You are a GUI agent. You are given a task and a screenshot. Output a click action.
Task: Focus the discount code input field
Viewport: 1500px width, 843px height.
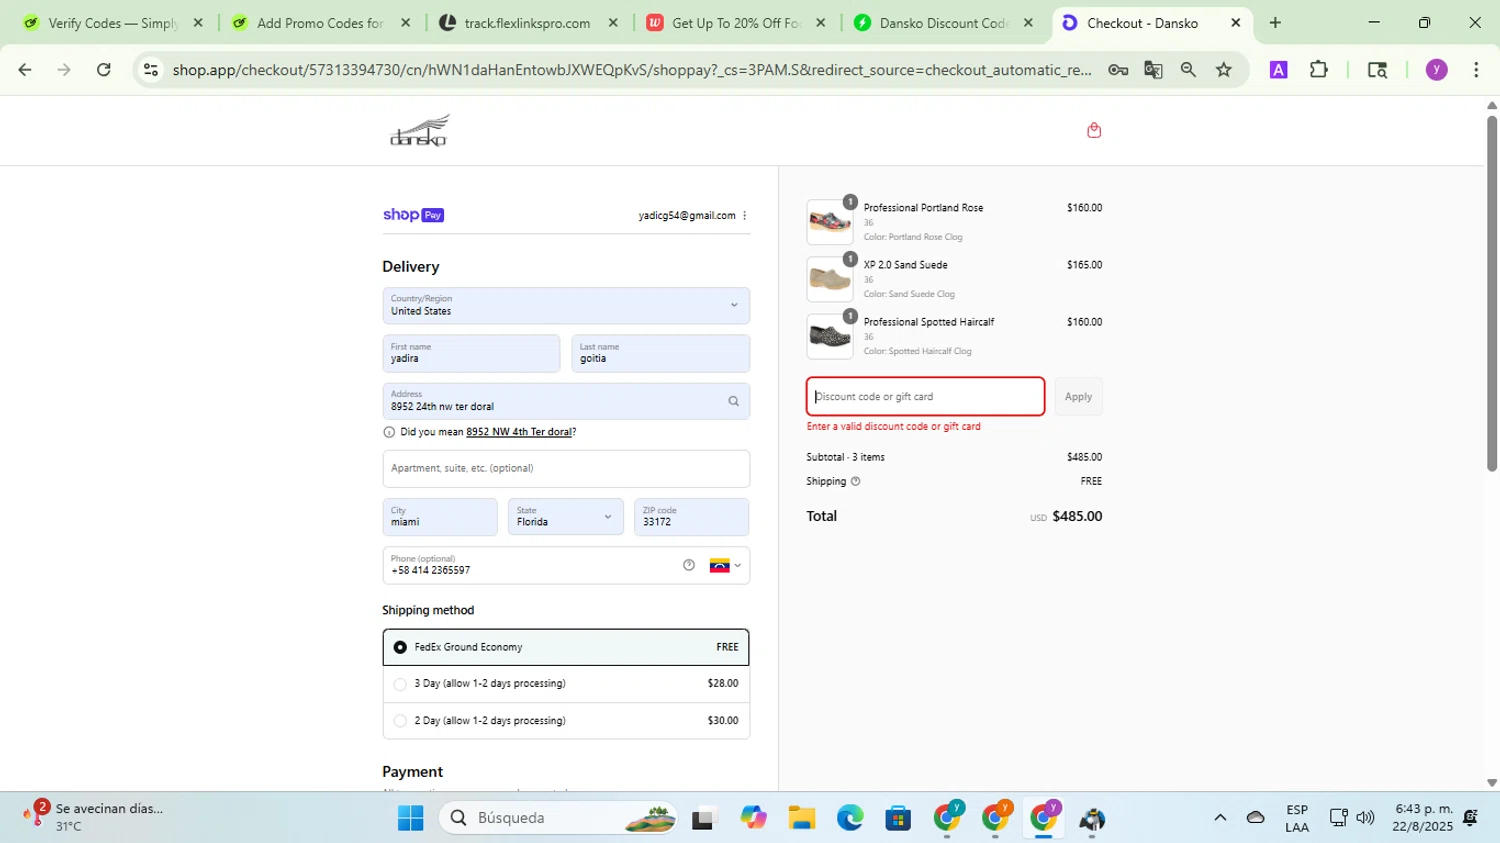926,397
